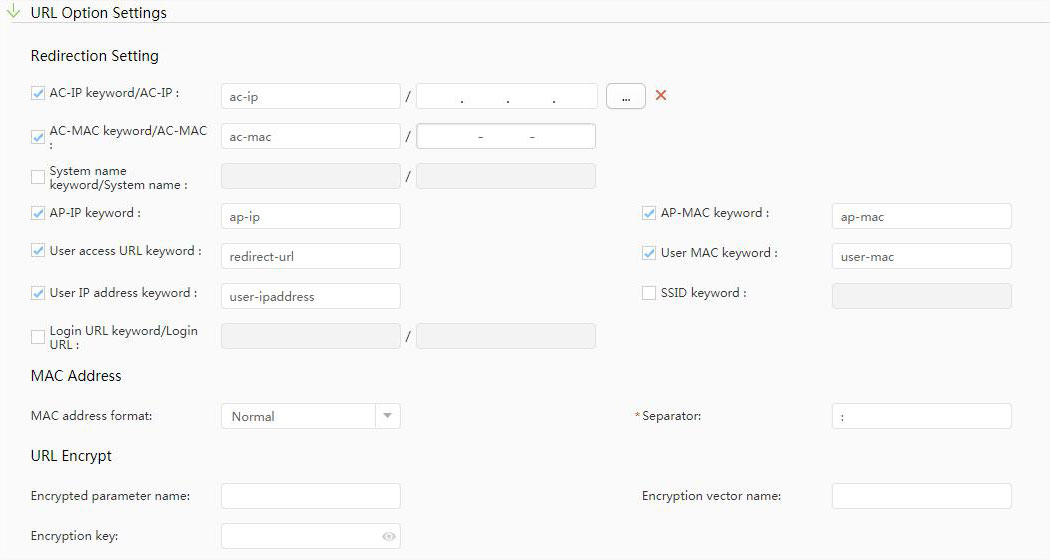Toggle encryption key visibility eye icon
Image resolution: width=1050 pixels, height=560 pixels.
[388, 537]
